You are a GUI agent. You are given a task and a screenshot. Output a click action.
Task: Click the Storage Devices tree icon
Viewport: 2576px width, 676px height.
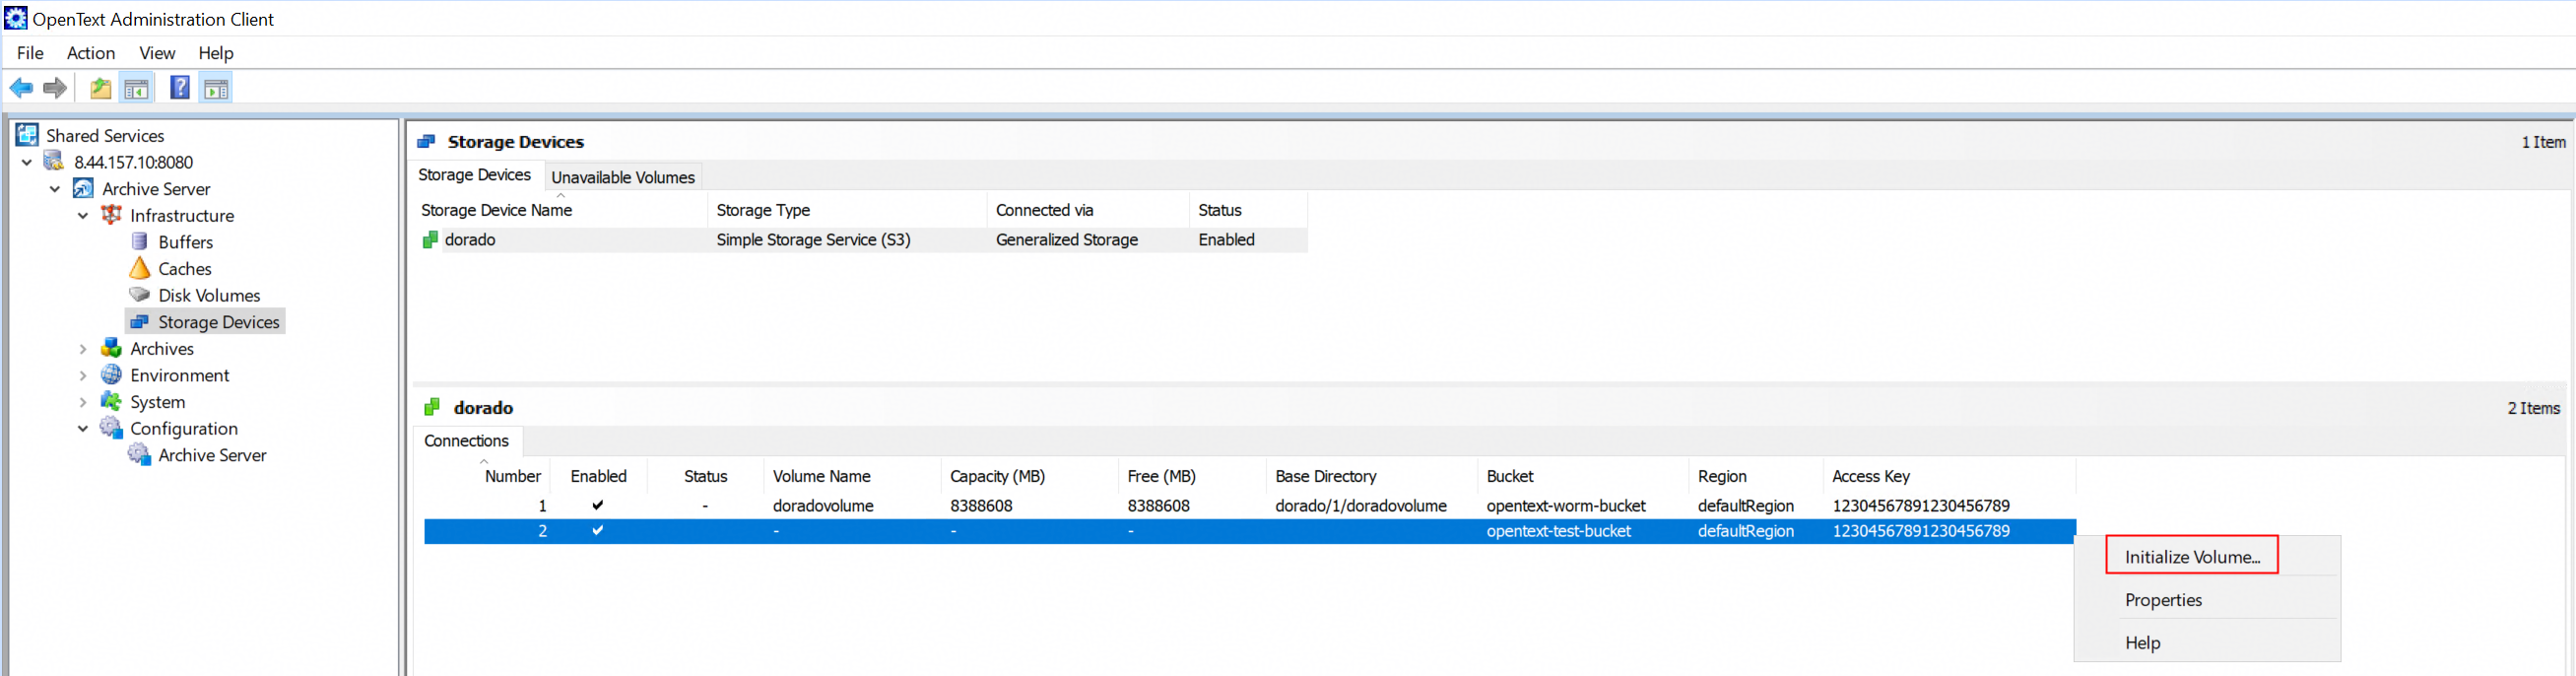coord(140,322)
